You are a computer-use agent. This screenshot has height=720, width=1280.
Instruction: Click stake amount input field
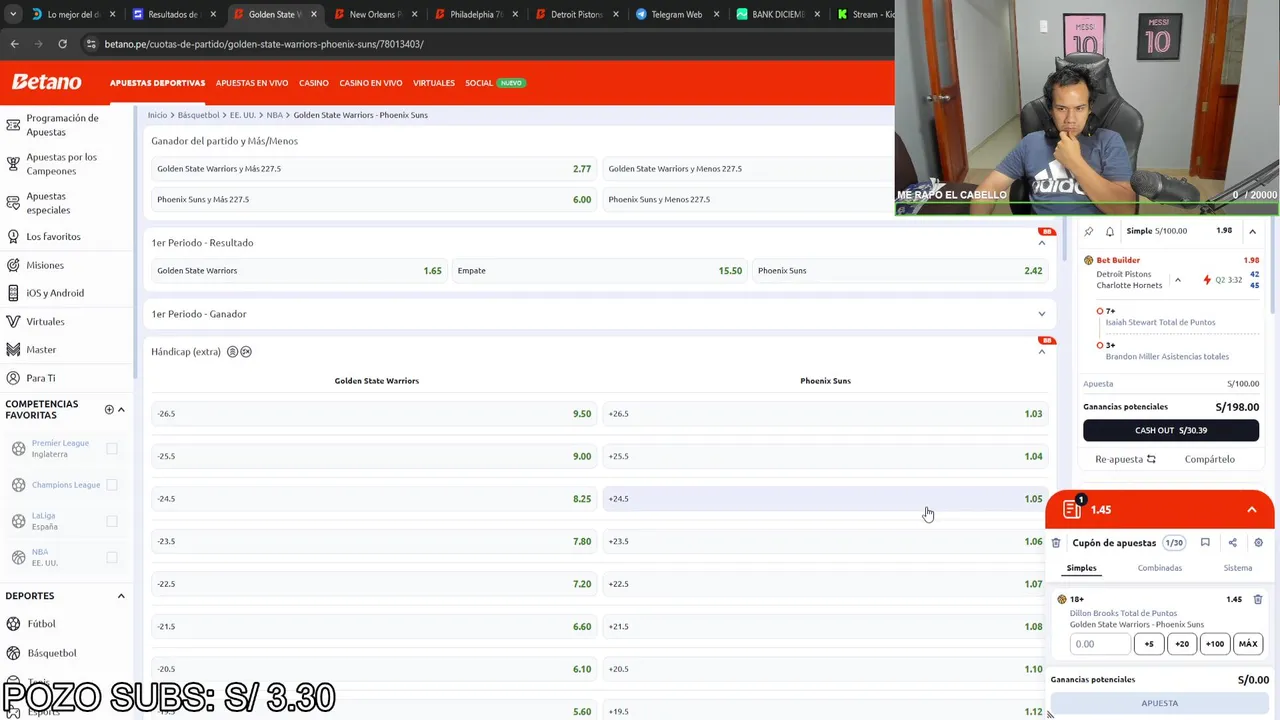pos(1100,644)
